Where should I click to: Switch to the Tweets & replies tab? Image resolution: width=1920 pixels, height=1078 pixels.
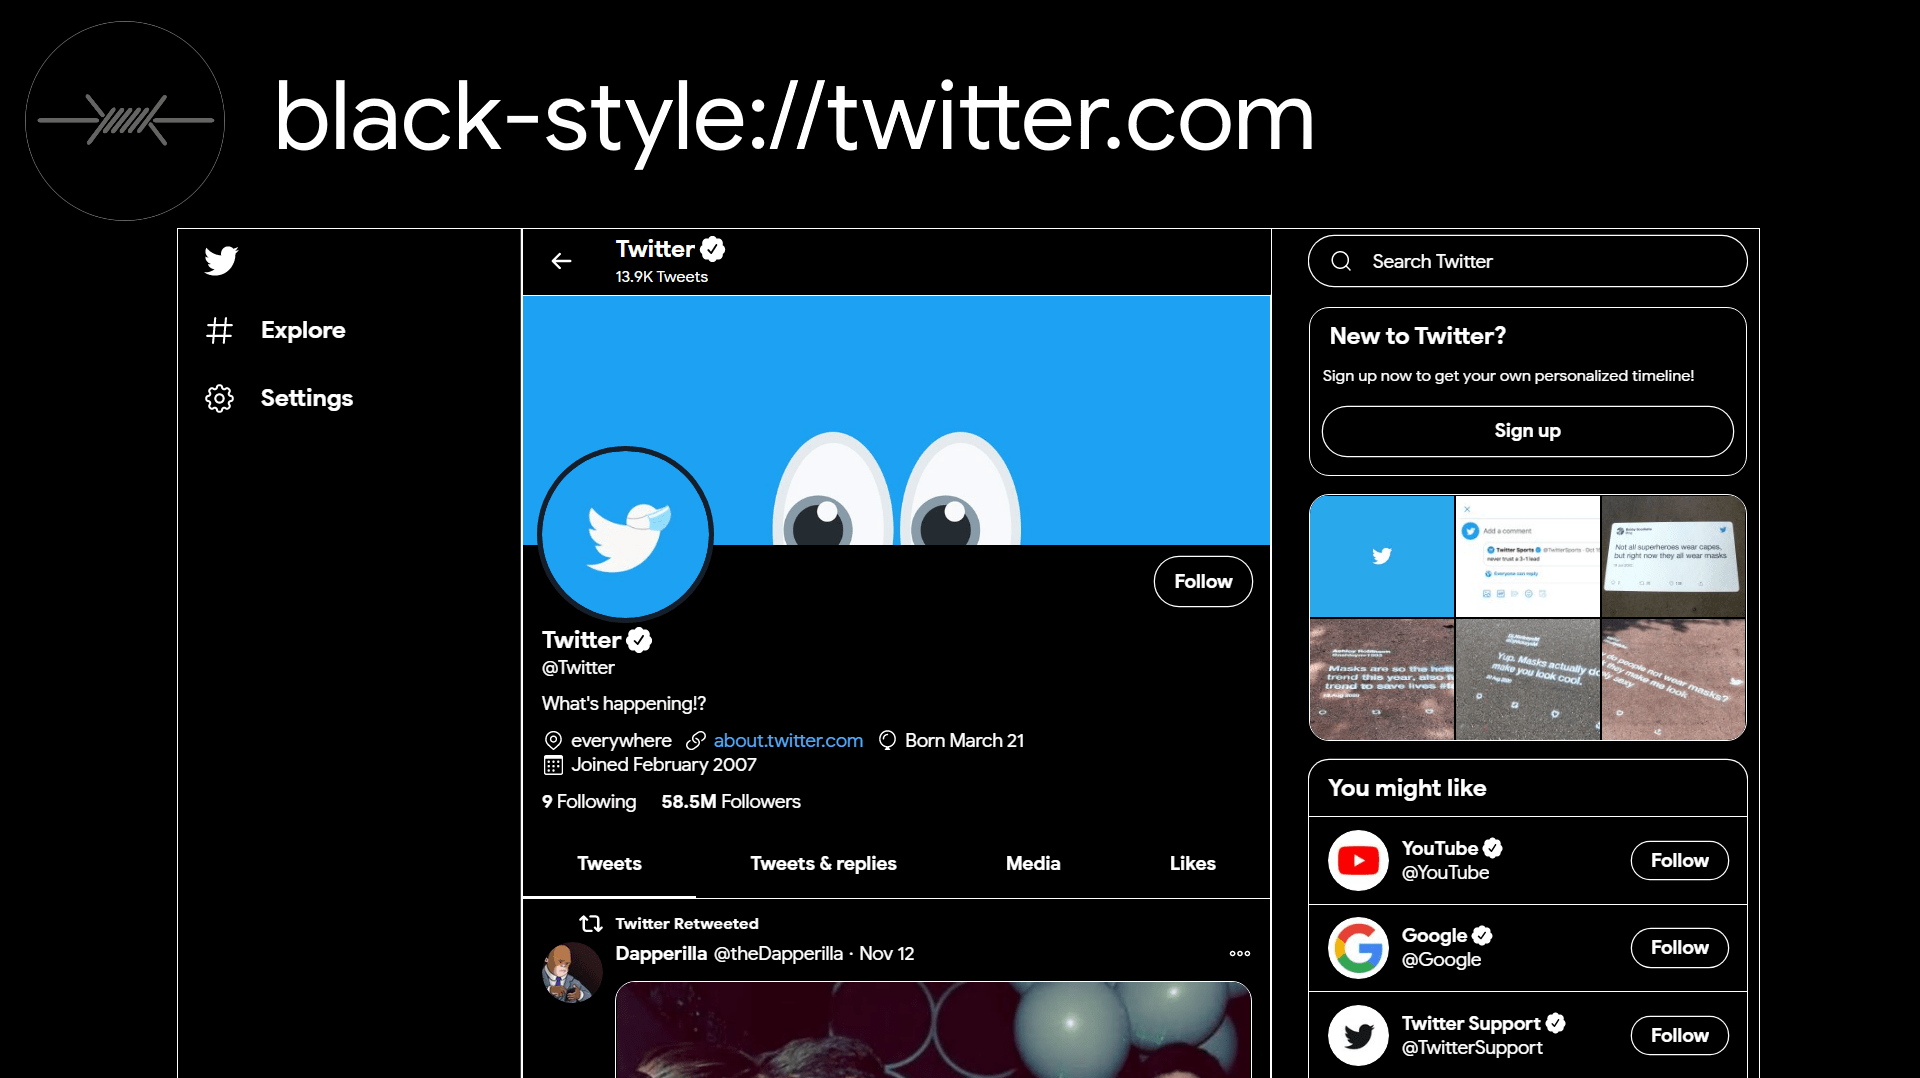pyautogui.click(x=823, y=864)
